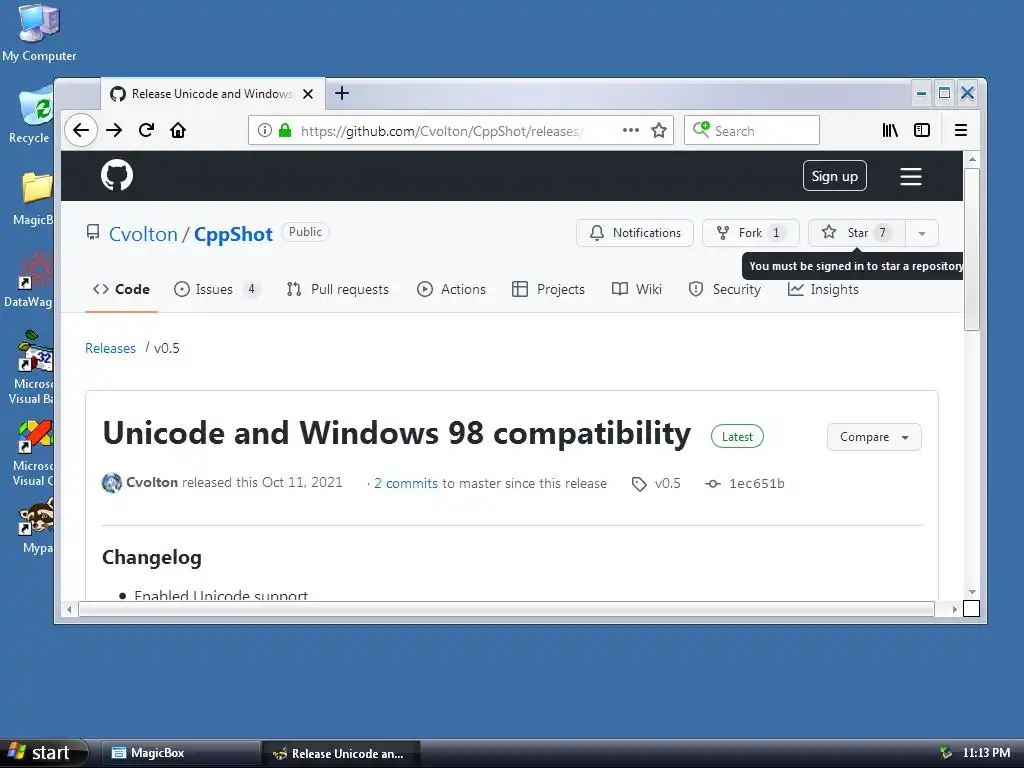Select the Recycle Bin desktop icon

pyautogui.click(x=33, y=114)
